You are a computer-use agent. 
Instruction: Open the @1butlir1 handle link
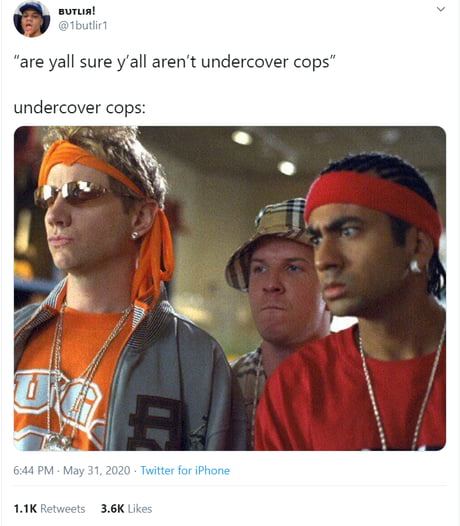pyautogui.click(x=83, y=25)
